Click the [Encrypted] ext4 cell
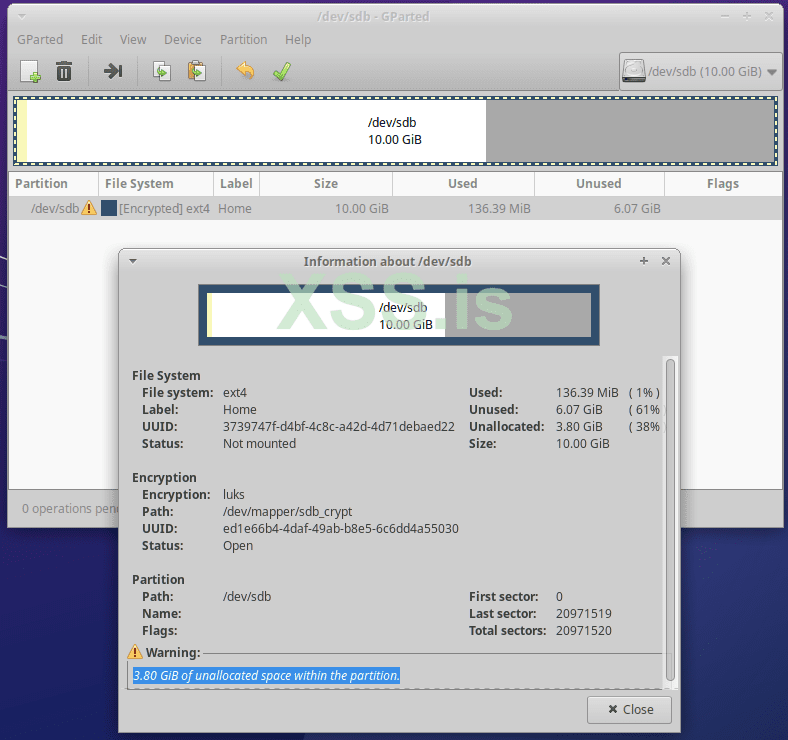Viewport: 788px width, 740px height. [164, 208]
